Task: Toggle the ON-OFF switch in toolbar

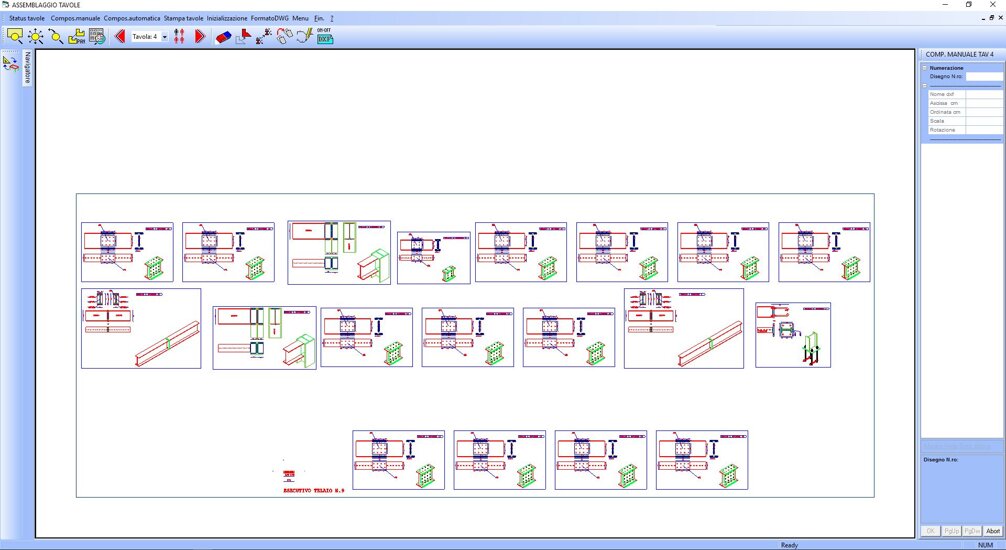Action: 324,30
